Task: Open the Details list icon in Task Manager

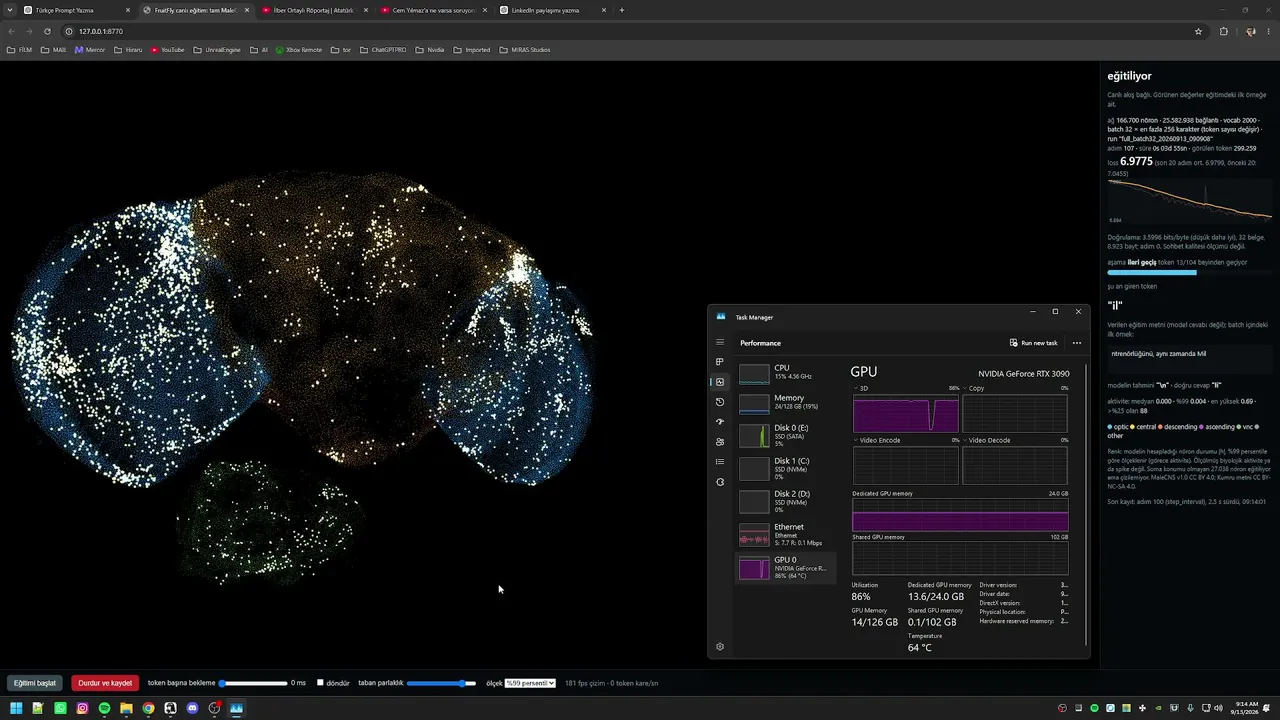Action: (x=720, y=462)
